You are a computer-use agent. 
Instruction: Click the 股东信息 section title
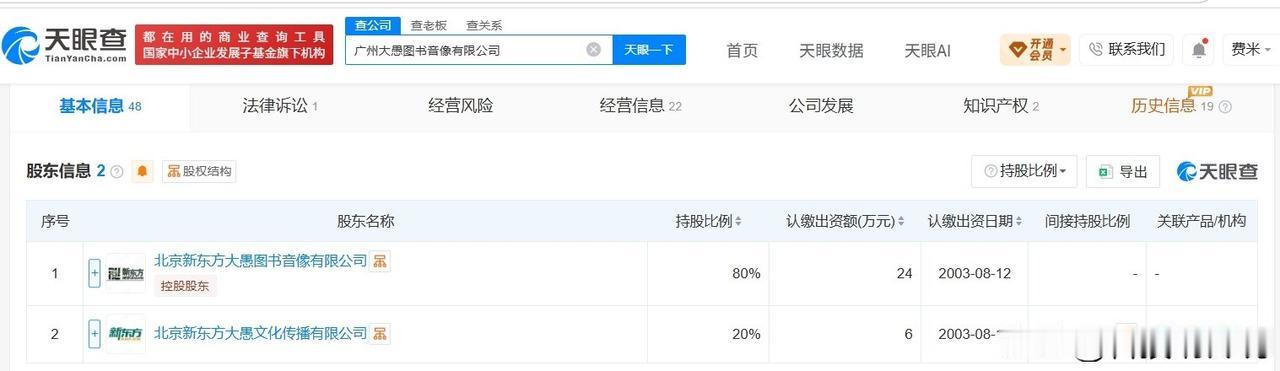pyautogui.click(x=59, y=171)
